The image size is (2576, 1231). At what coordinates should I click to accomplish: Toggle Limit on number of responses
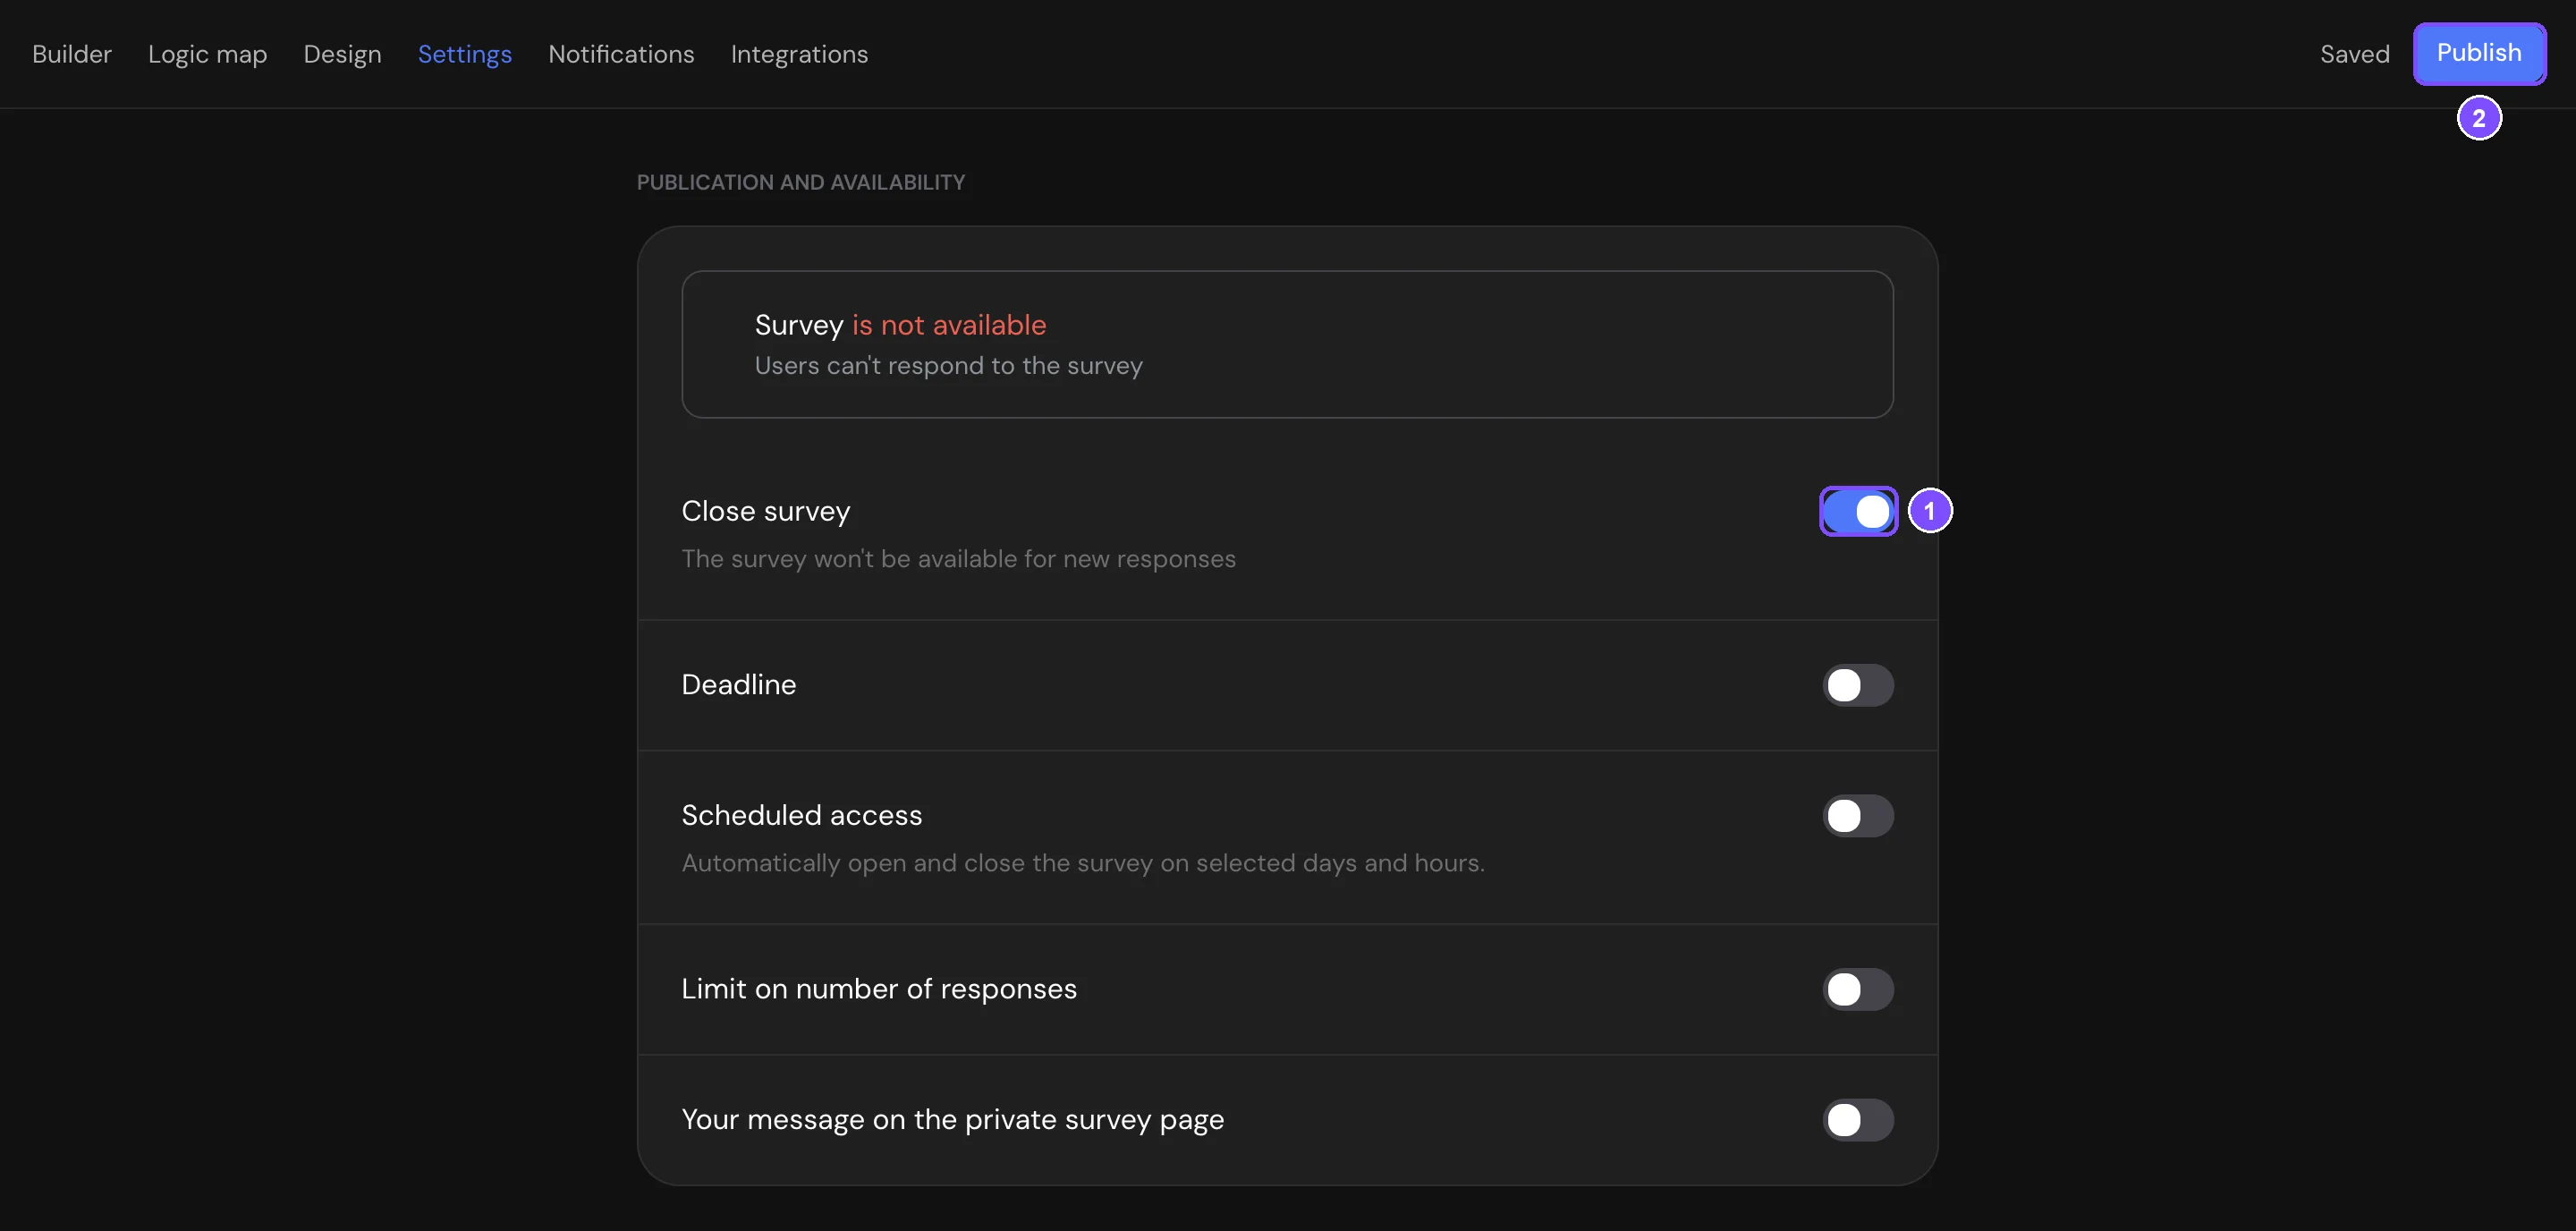[1858, 989]
